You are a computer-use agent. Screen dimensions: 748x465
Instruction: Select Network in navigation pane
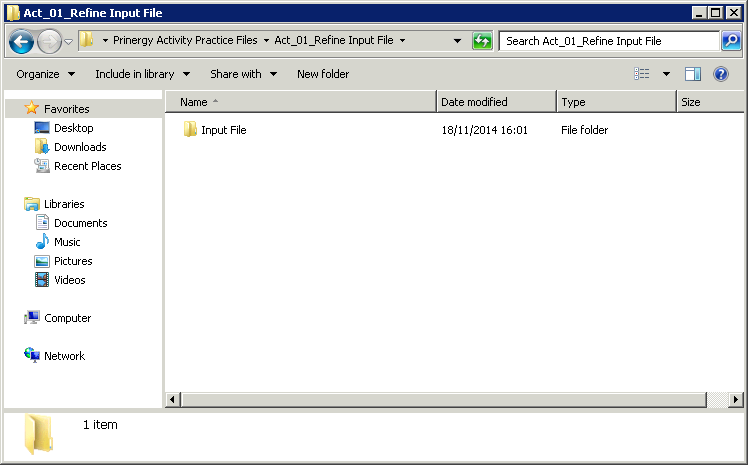pyautogui.click(x=64, y=356)
